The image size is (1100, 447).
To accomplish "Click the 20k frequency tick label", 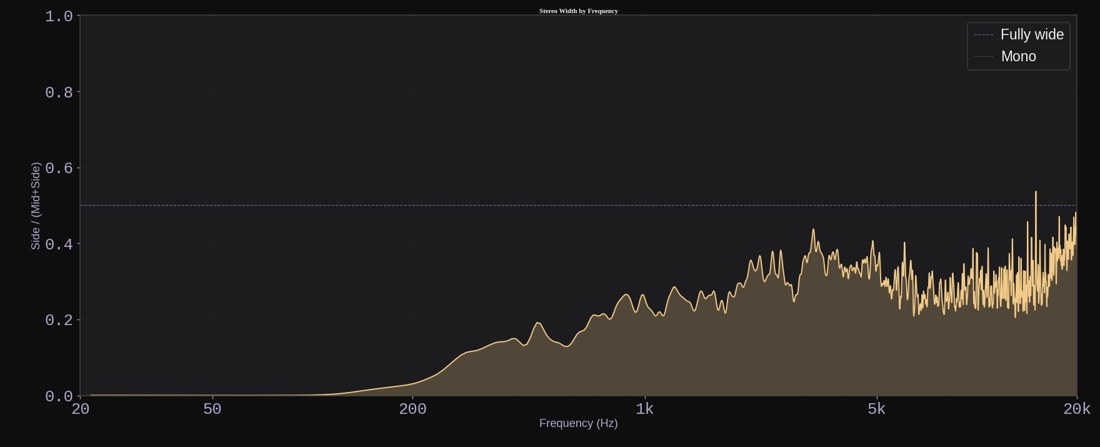I will click(1077, 409).
